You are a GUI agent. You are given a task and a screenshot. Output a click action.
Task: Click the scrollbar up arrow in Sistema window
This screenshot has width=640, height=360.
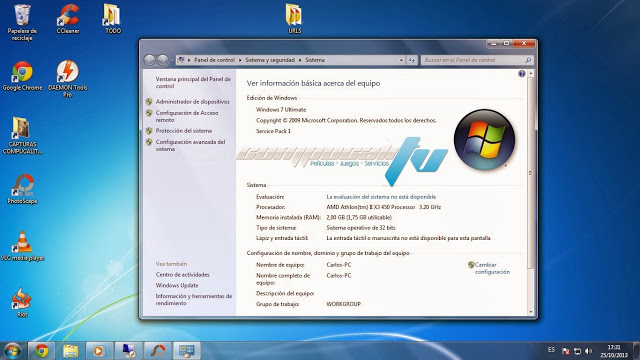[531, 73]
